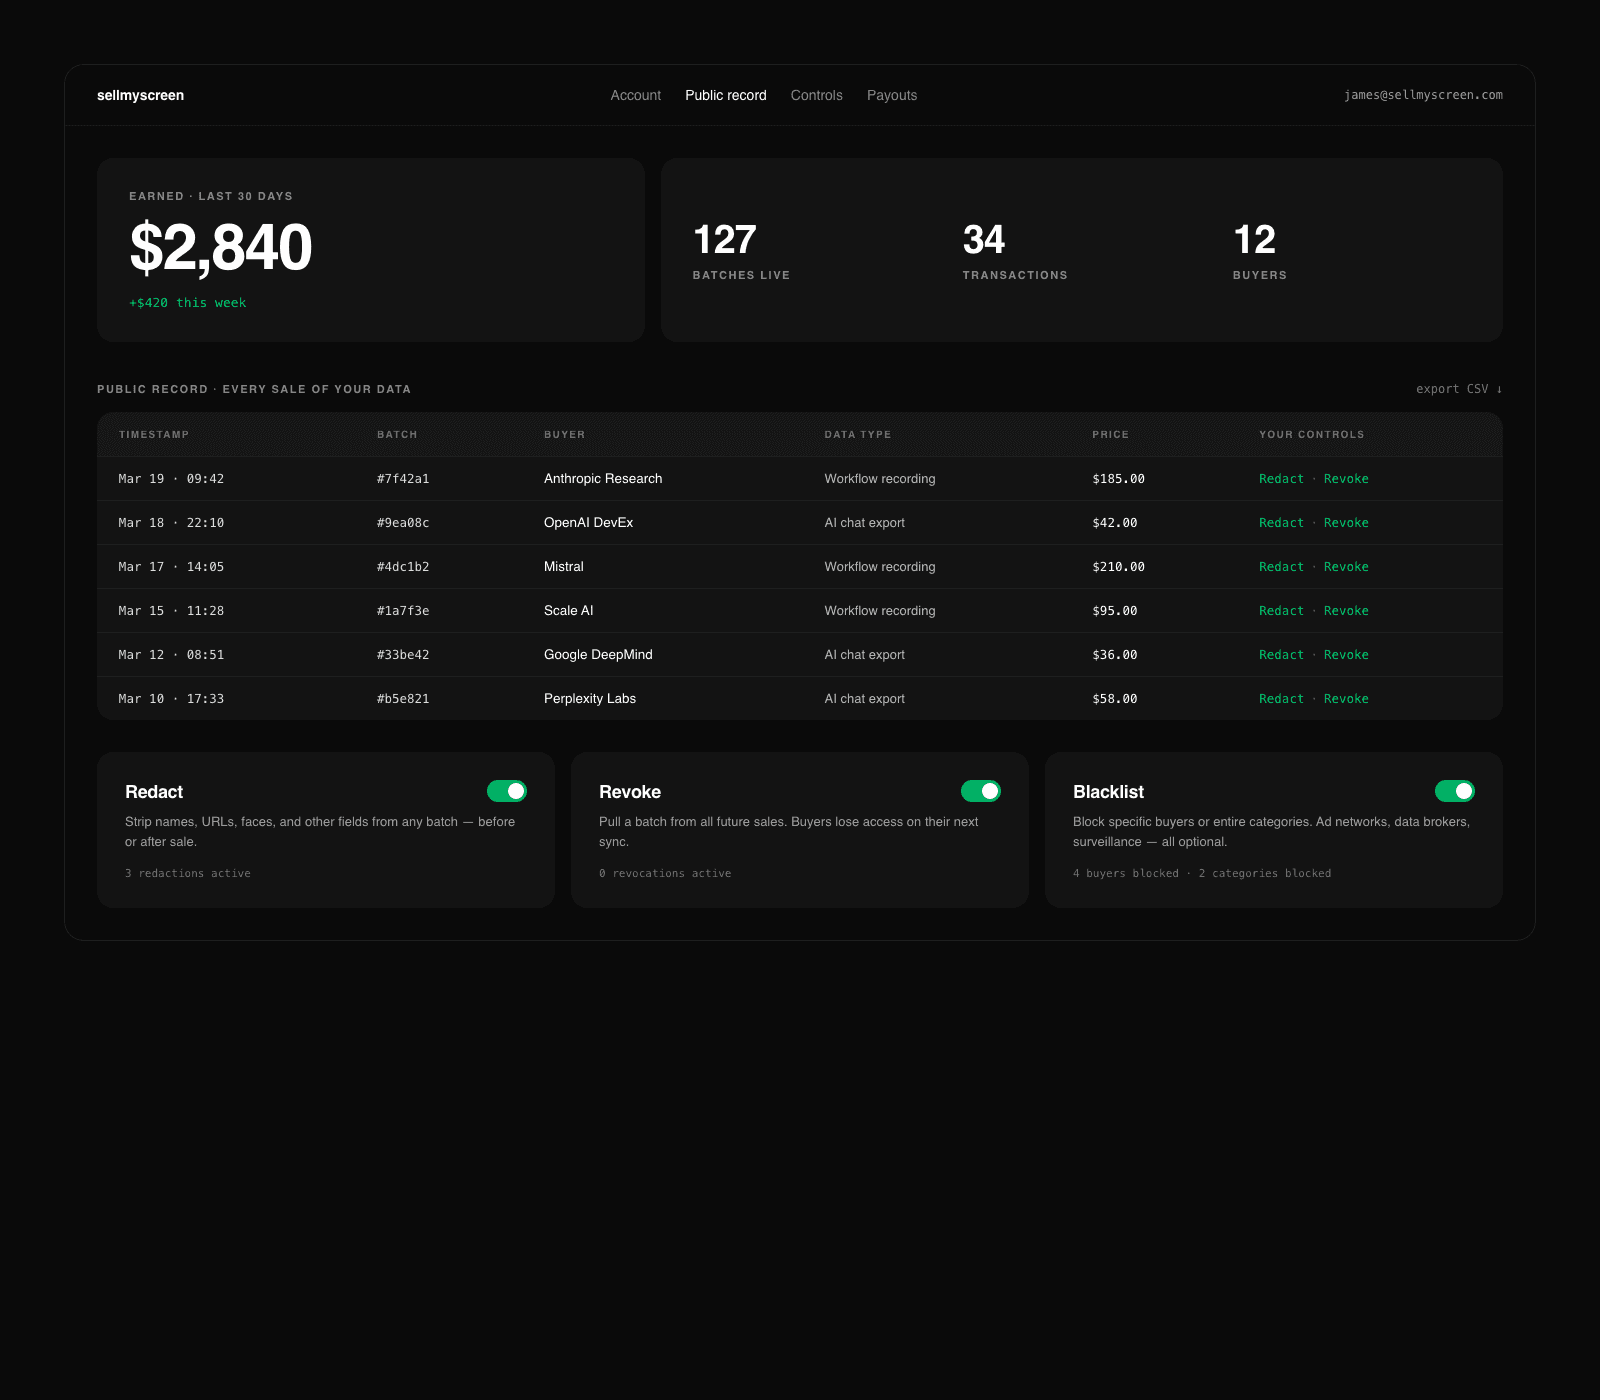Click the timestamp Mar 19 · 09:42

(x=171, y=479)
